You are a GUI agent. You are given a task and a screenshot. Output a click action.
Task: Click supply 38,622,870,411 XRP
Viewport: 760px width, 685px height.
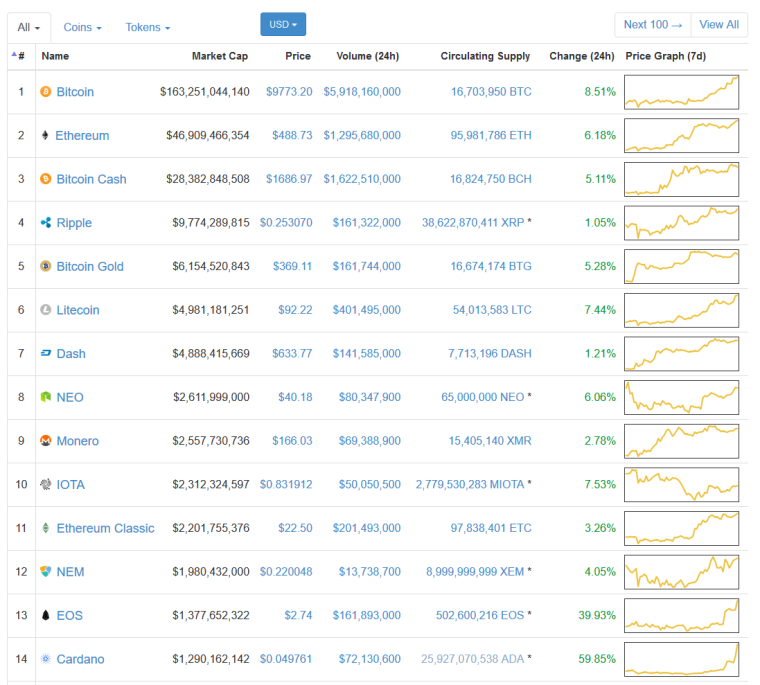(x=473, y=223)
